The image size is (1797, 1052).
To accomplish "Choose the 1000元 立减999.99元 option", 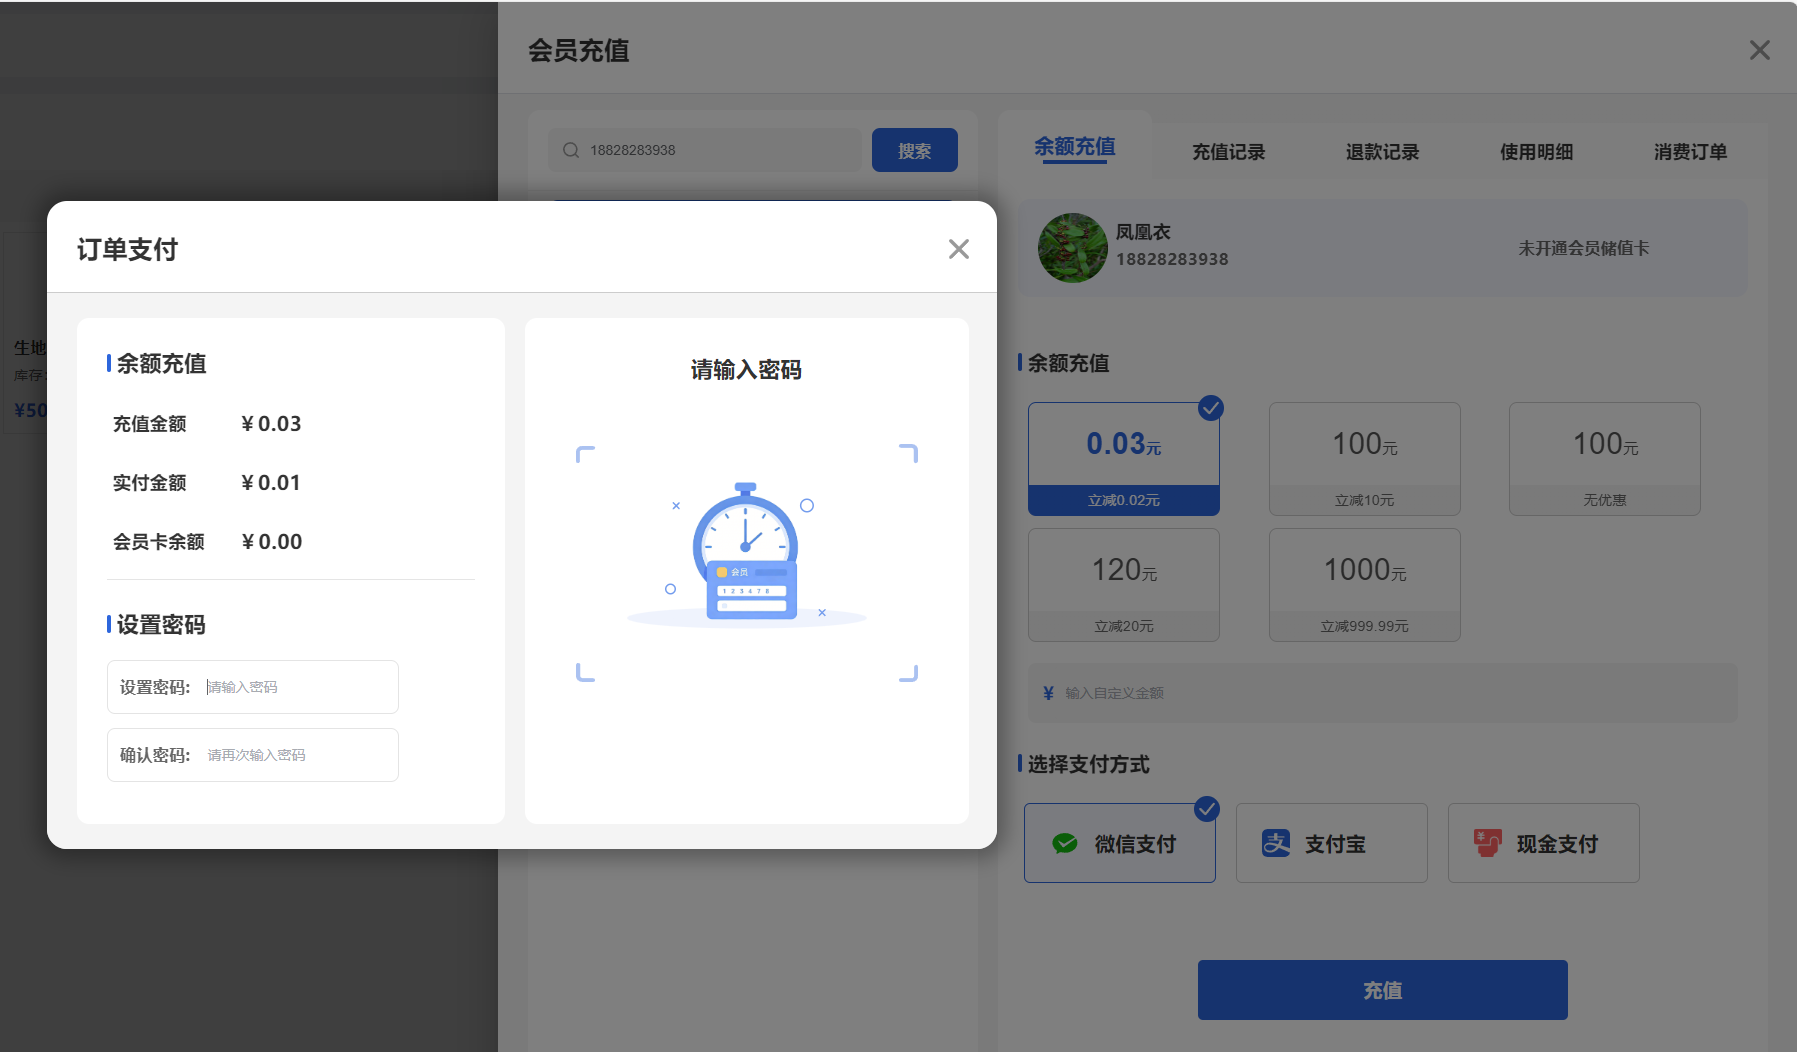I will click(x=1363, y=585).
